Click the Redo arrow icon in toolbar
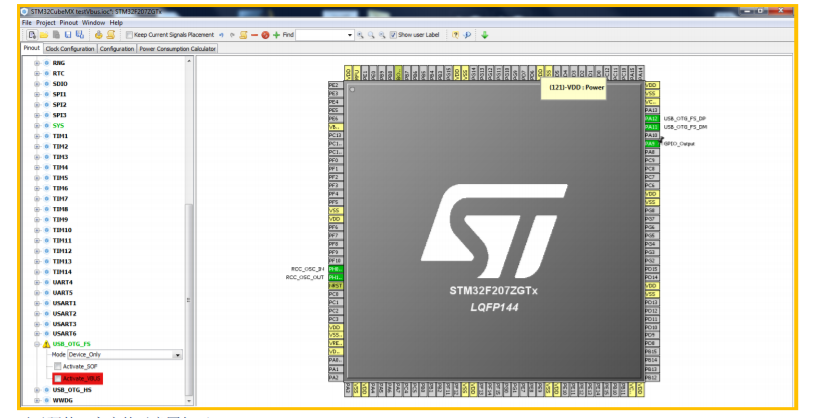 pos(232,35)
